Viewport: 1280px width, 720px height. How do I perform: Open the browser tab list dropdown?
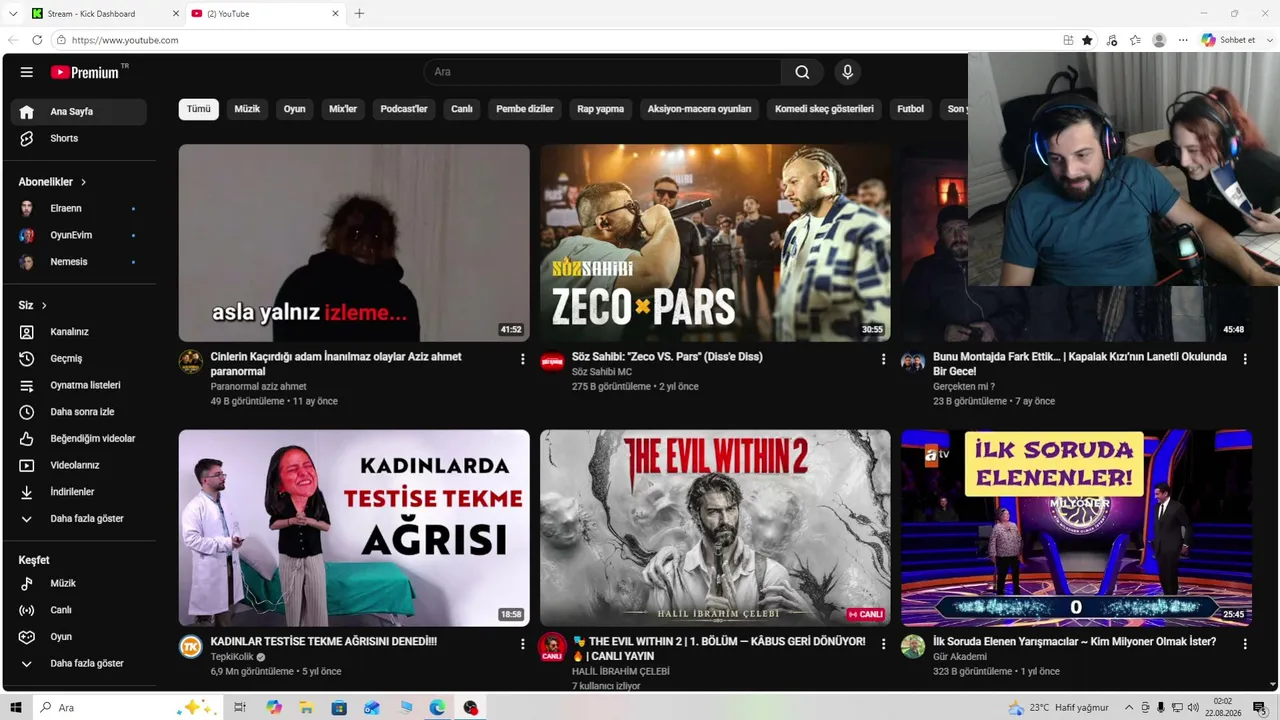point(13,14)
